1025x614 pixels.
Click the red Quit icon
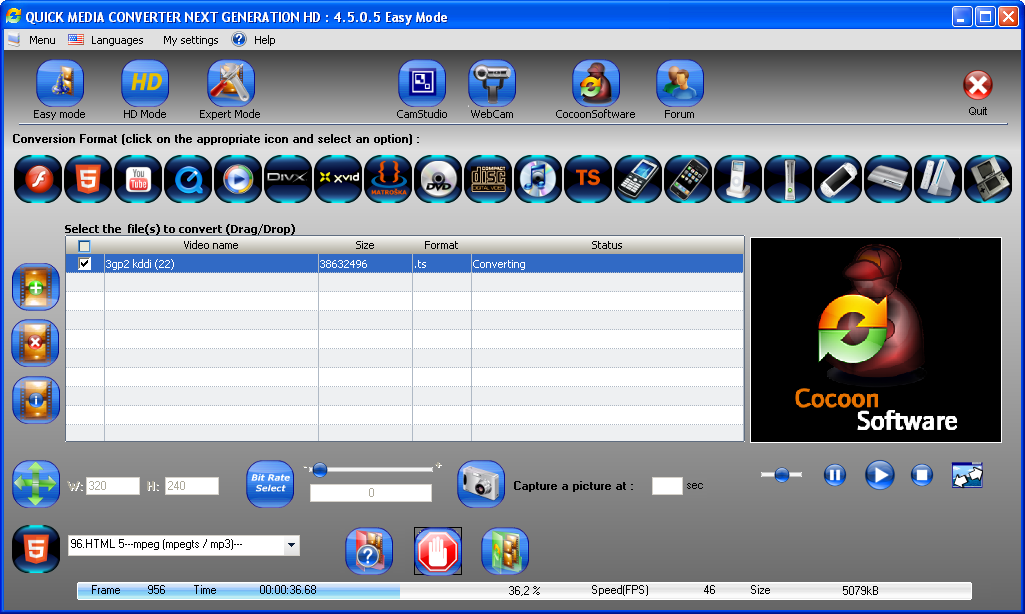point(978,85)
